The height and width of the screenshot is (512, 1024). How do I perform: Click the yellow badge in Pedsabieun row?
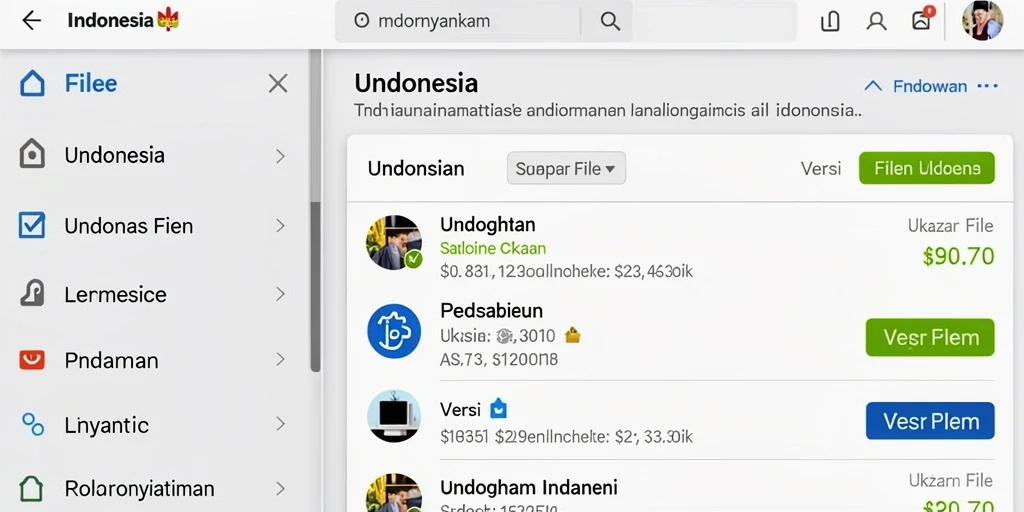click(572, 336)
